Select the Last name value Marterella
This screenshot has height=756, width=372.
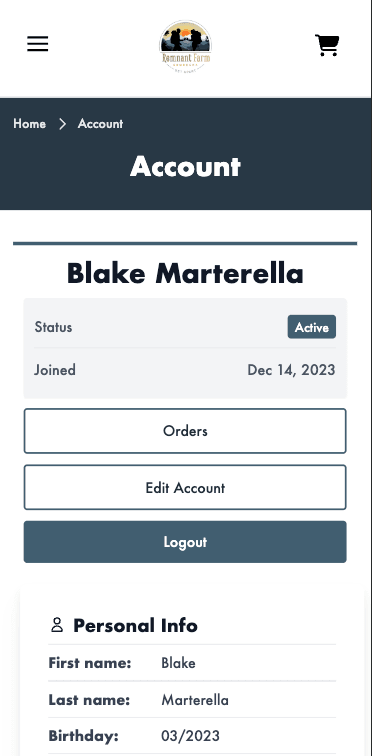195,700
